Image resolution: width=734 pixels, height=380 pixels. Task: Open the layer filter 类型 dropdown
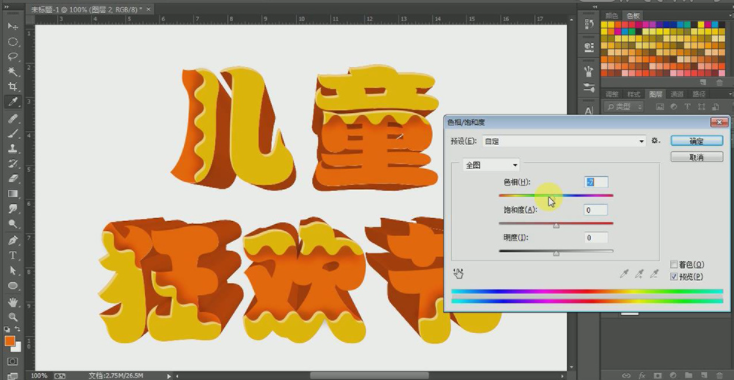click(x=624, y=107)
